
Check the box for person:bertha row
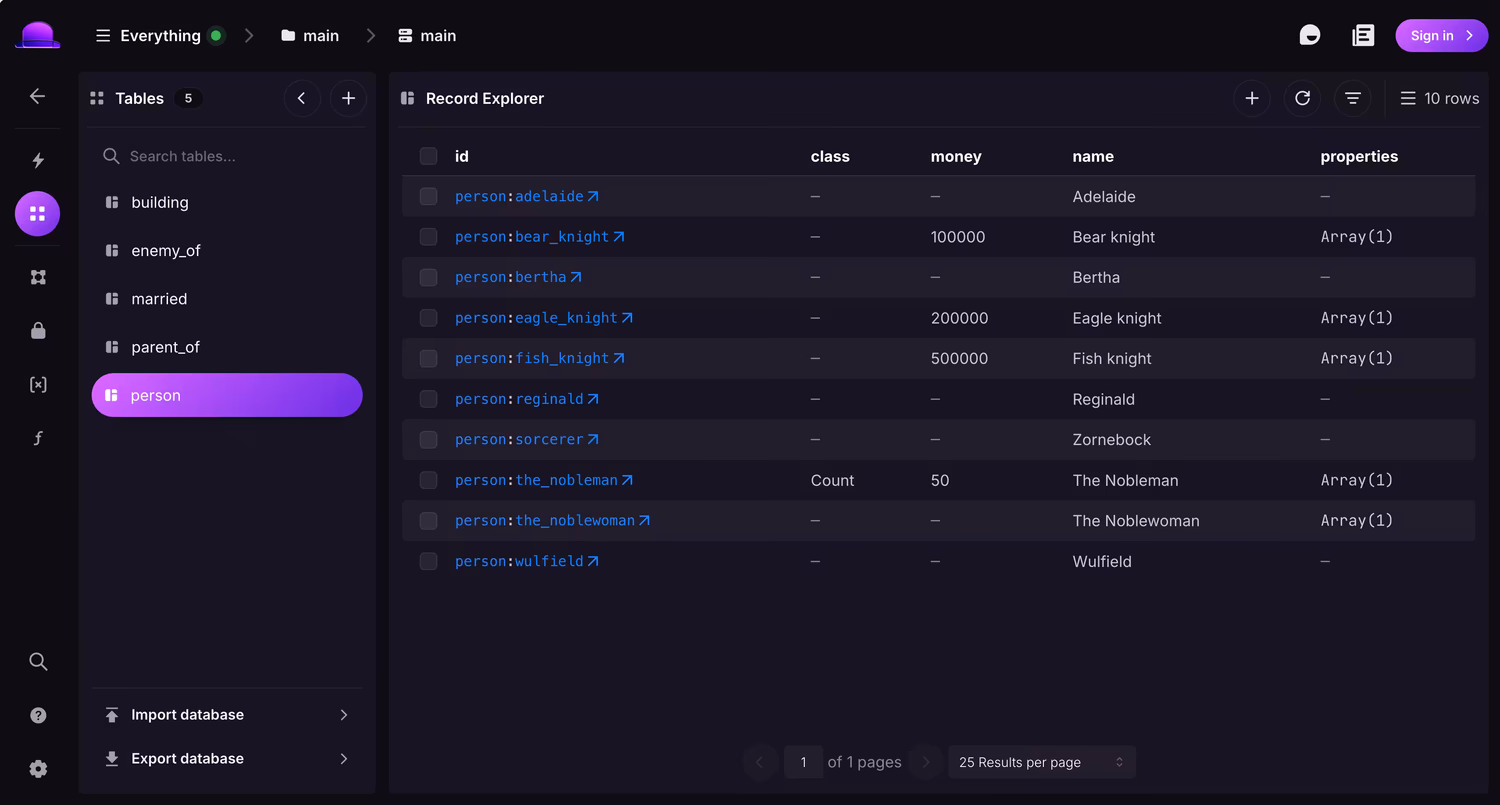coord(428,278)
